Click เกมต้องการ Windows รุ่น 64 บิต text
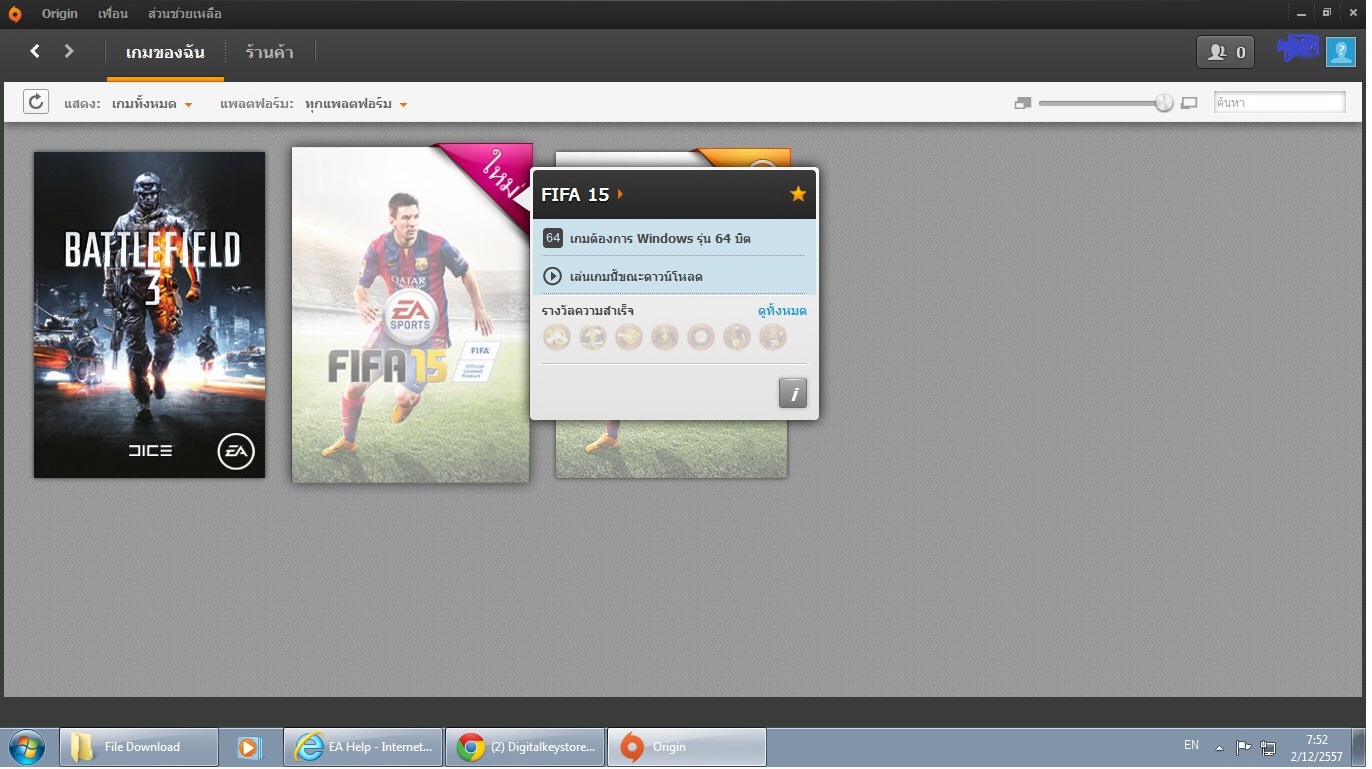The image size is (1372, 769). click(660, 239)
